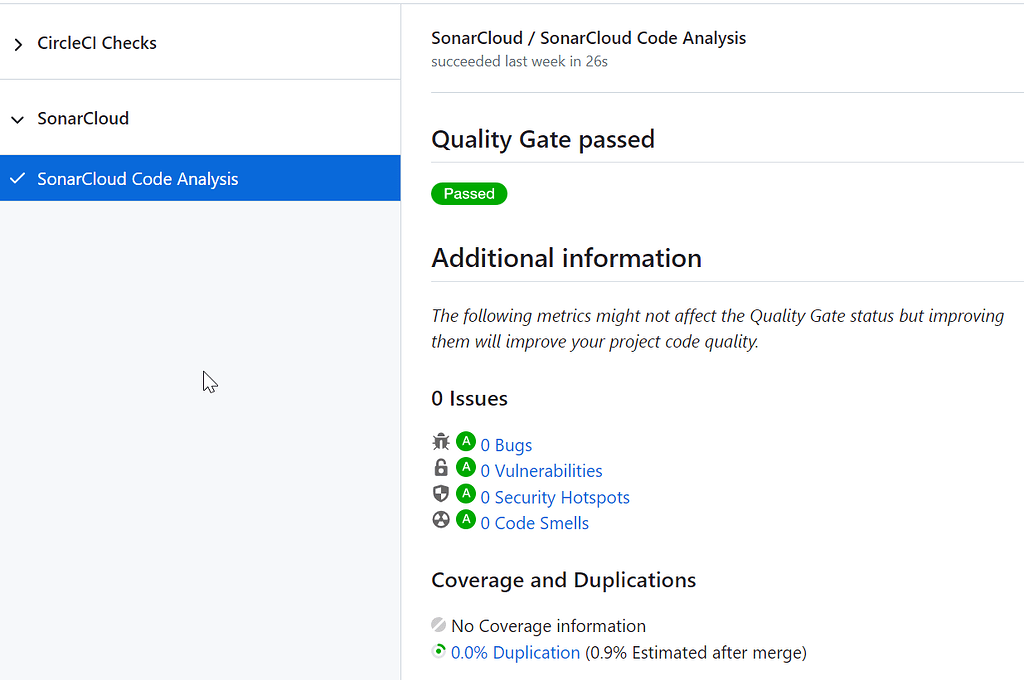The image size is (1024, 680).
Task: Open the 0 Bugs link
Action: tap(506, 444)
